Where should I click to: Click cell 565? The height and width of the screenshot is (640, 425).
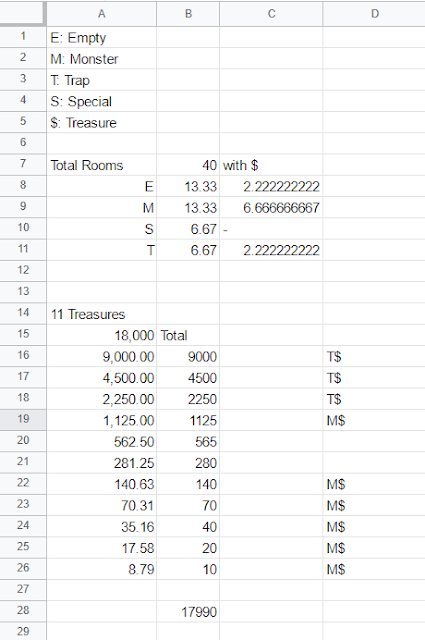pyautogui.click(x=188, y=441)
